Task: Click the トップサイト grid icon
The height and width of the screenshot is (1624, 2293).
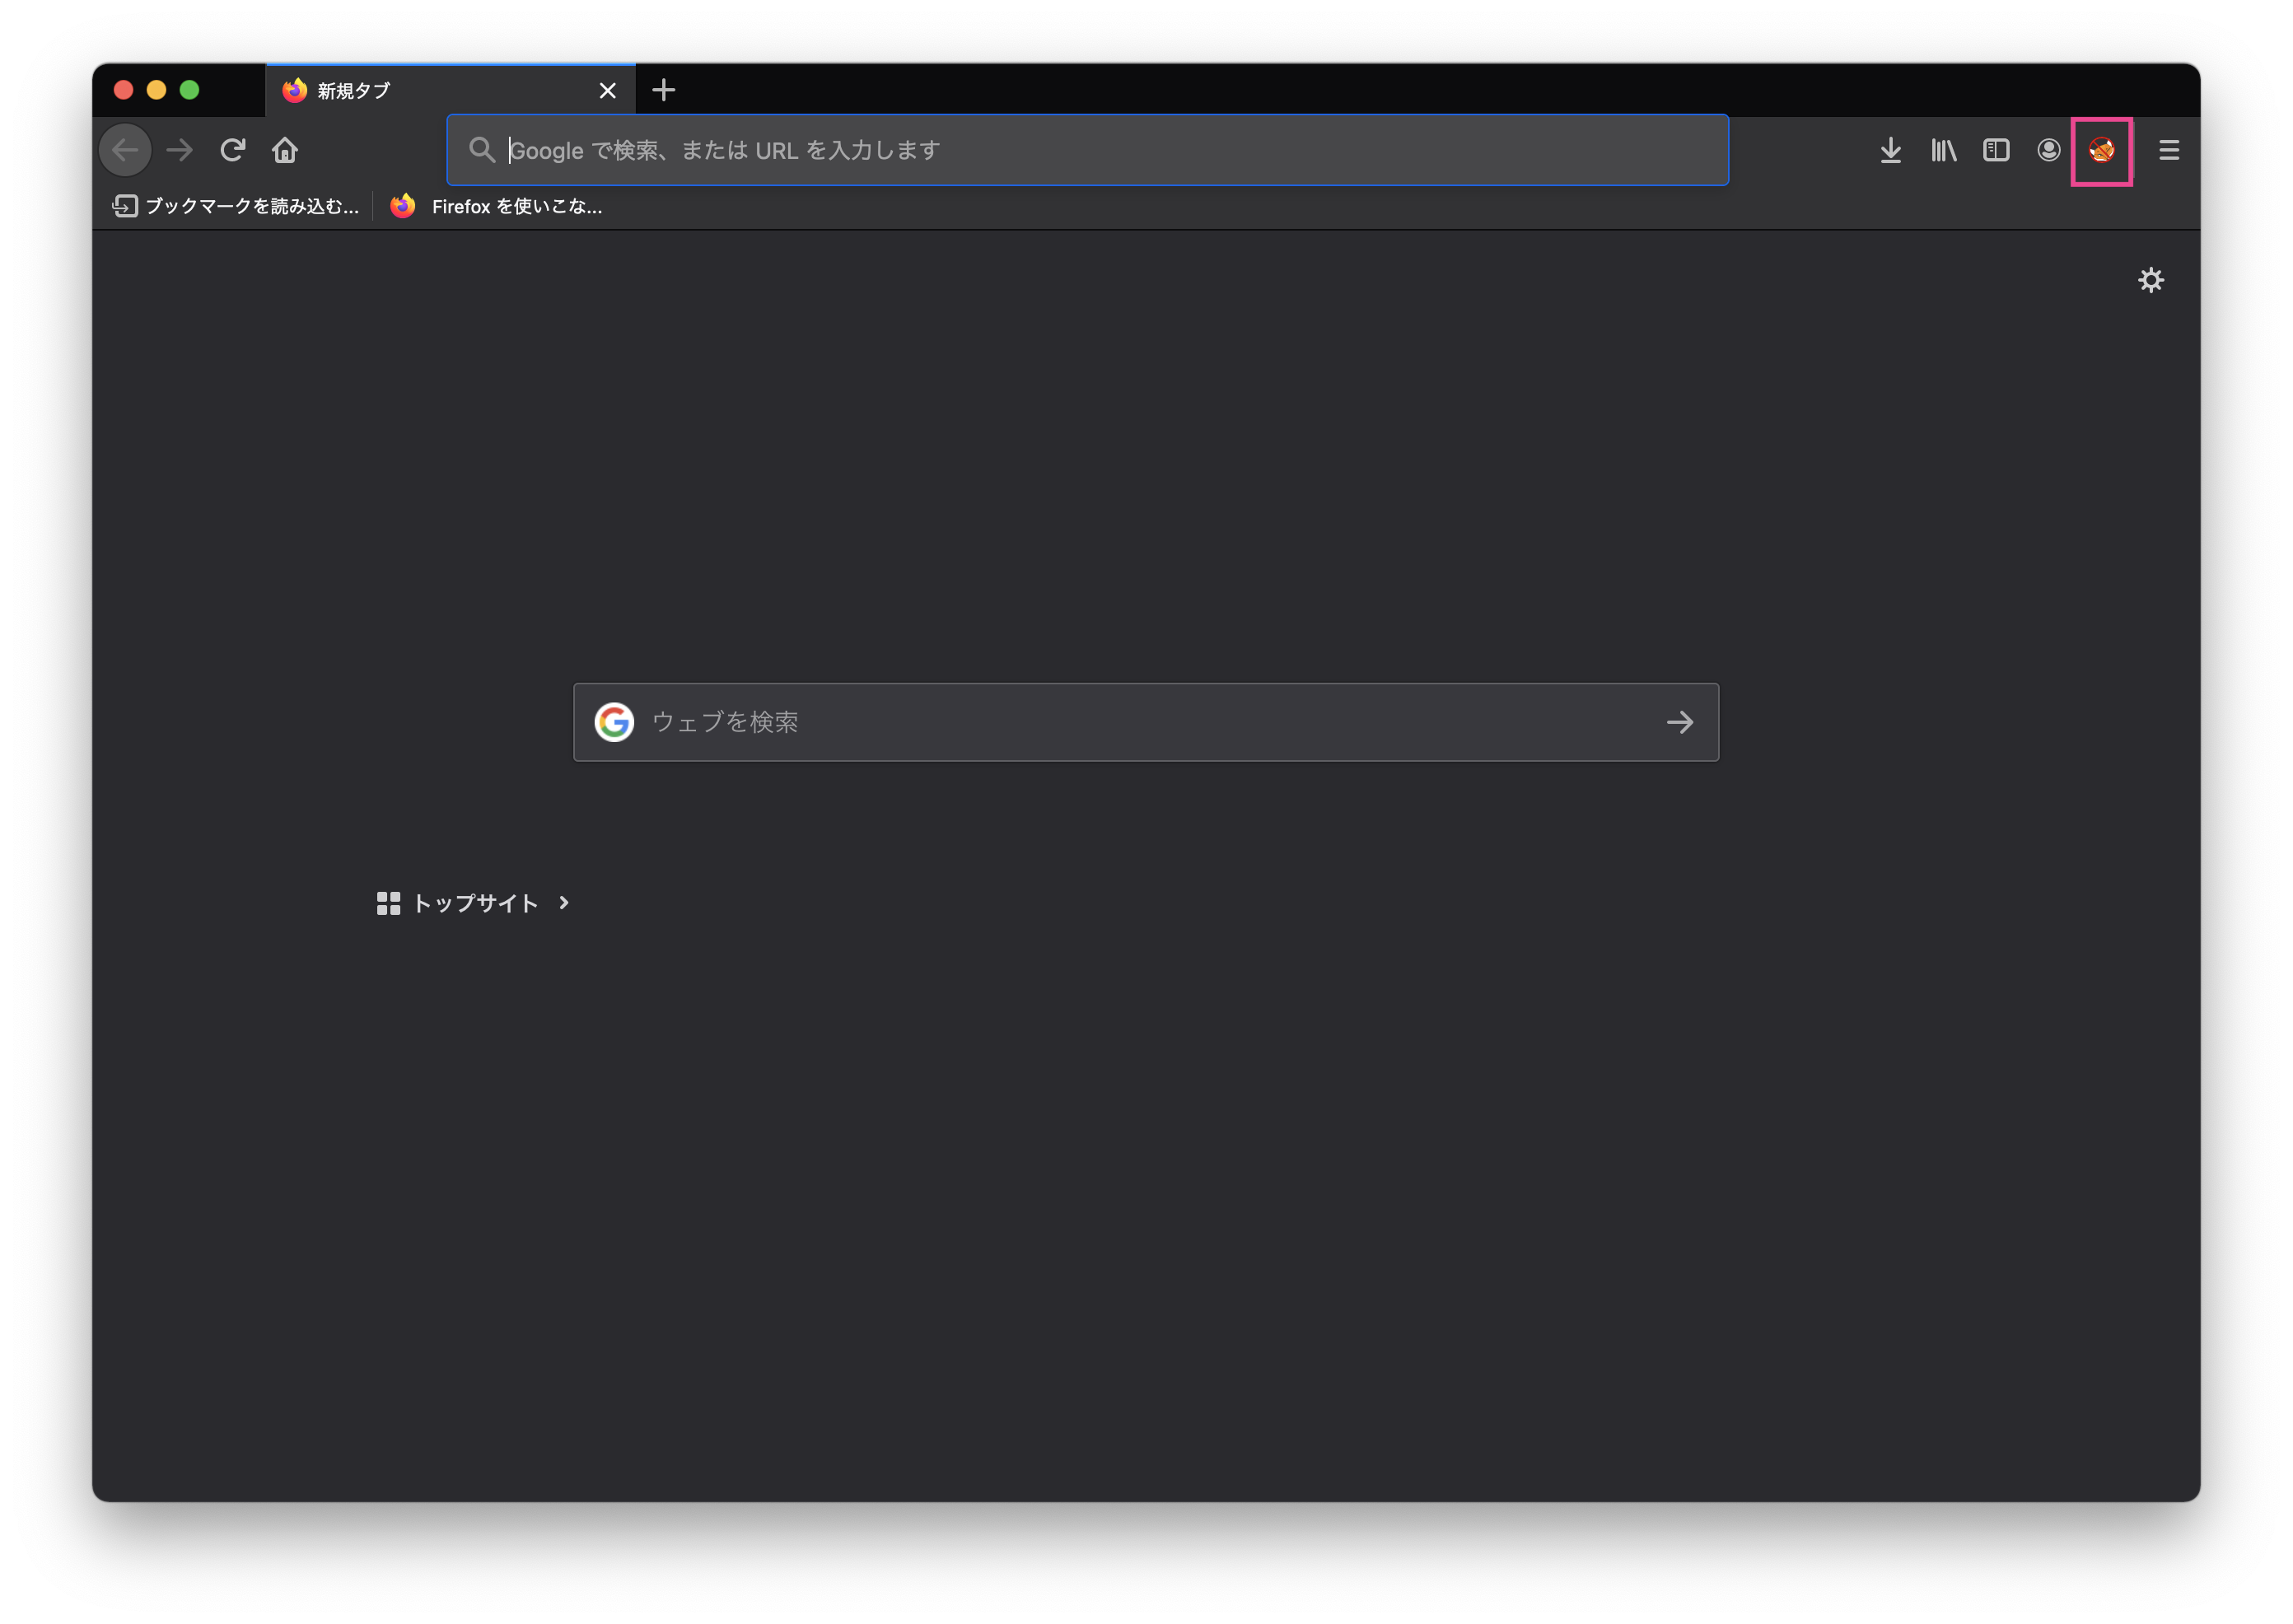Action: tap(388, 903)
